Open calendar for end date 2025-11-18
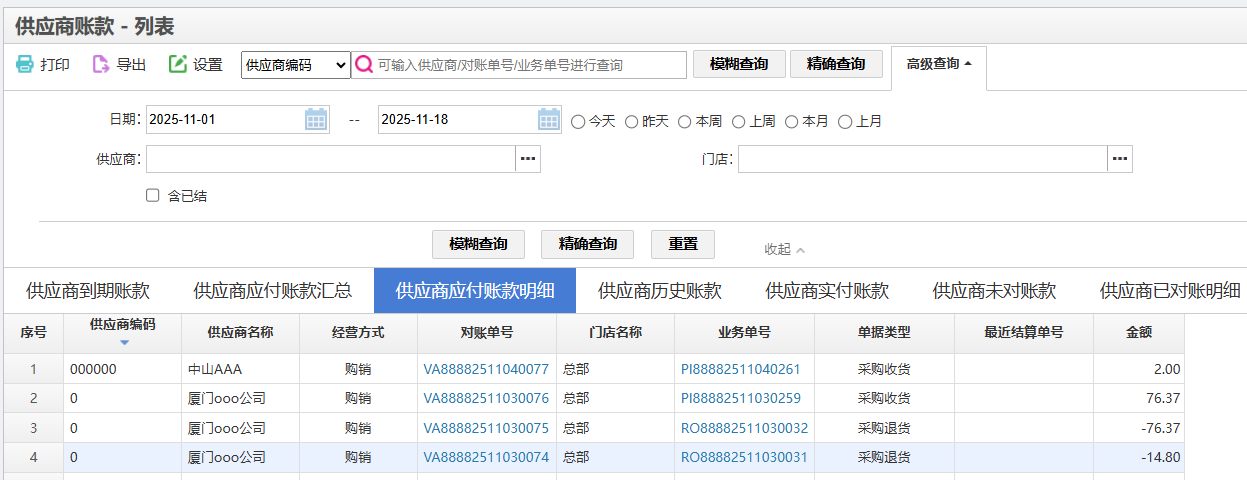 [549, 120]
